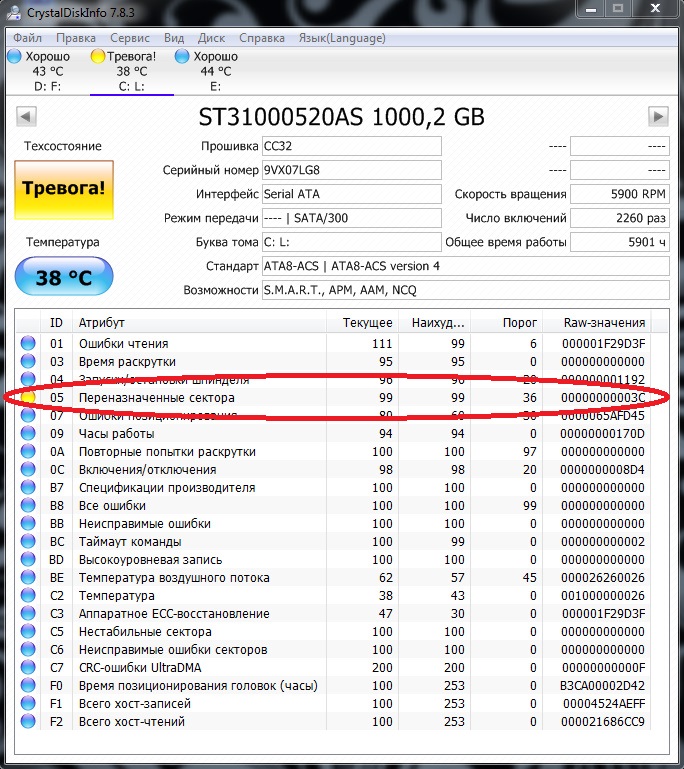Image resolution: width=684 pixels, height=769 pixels.
Task: Click the 38 °C temperature button
Action: pyautogui.click(x=64, y=276)
